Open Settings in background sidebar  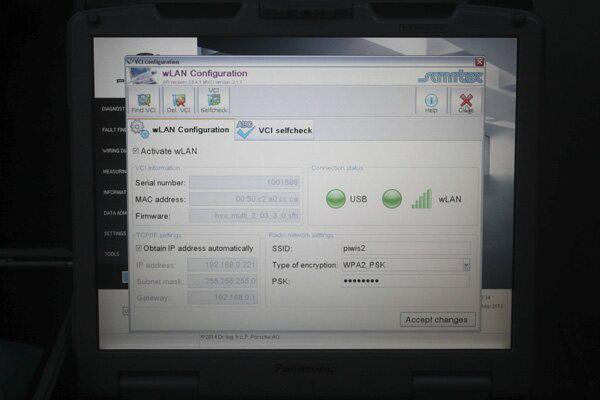(x=115, y=233)
